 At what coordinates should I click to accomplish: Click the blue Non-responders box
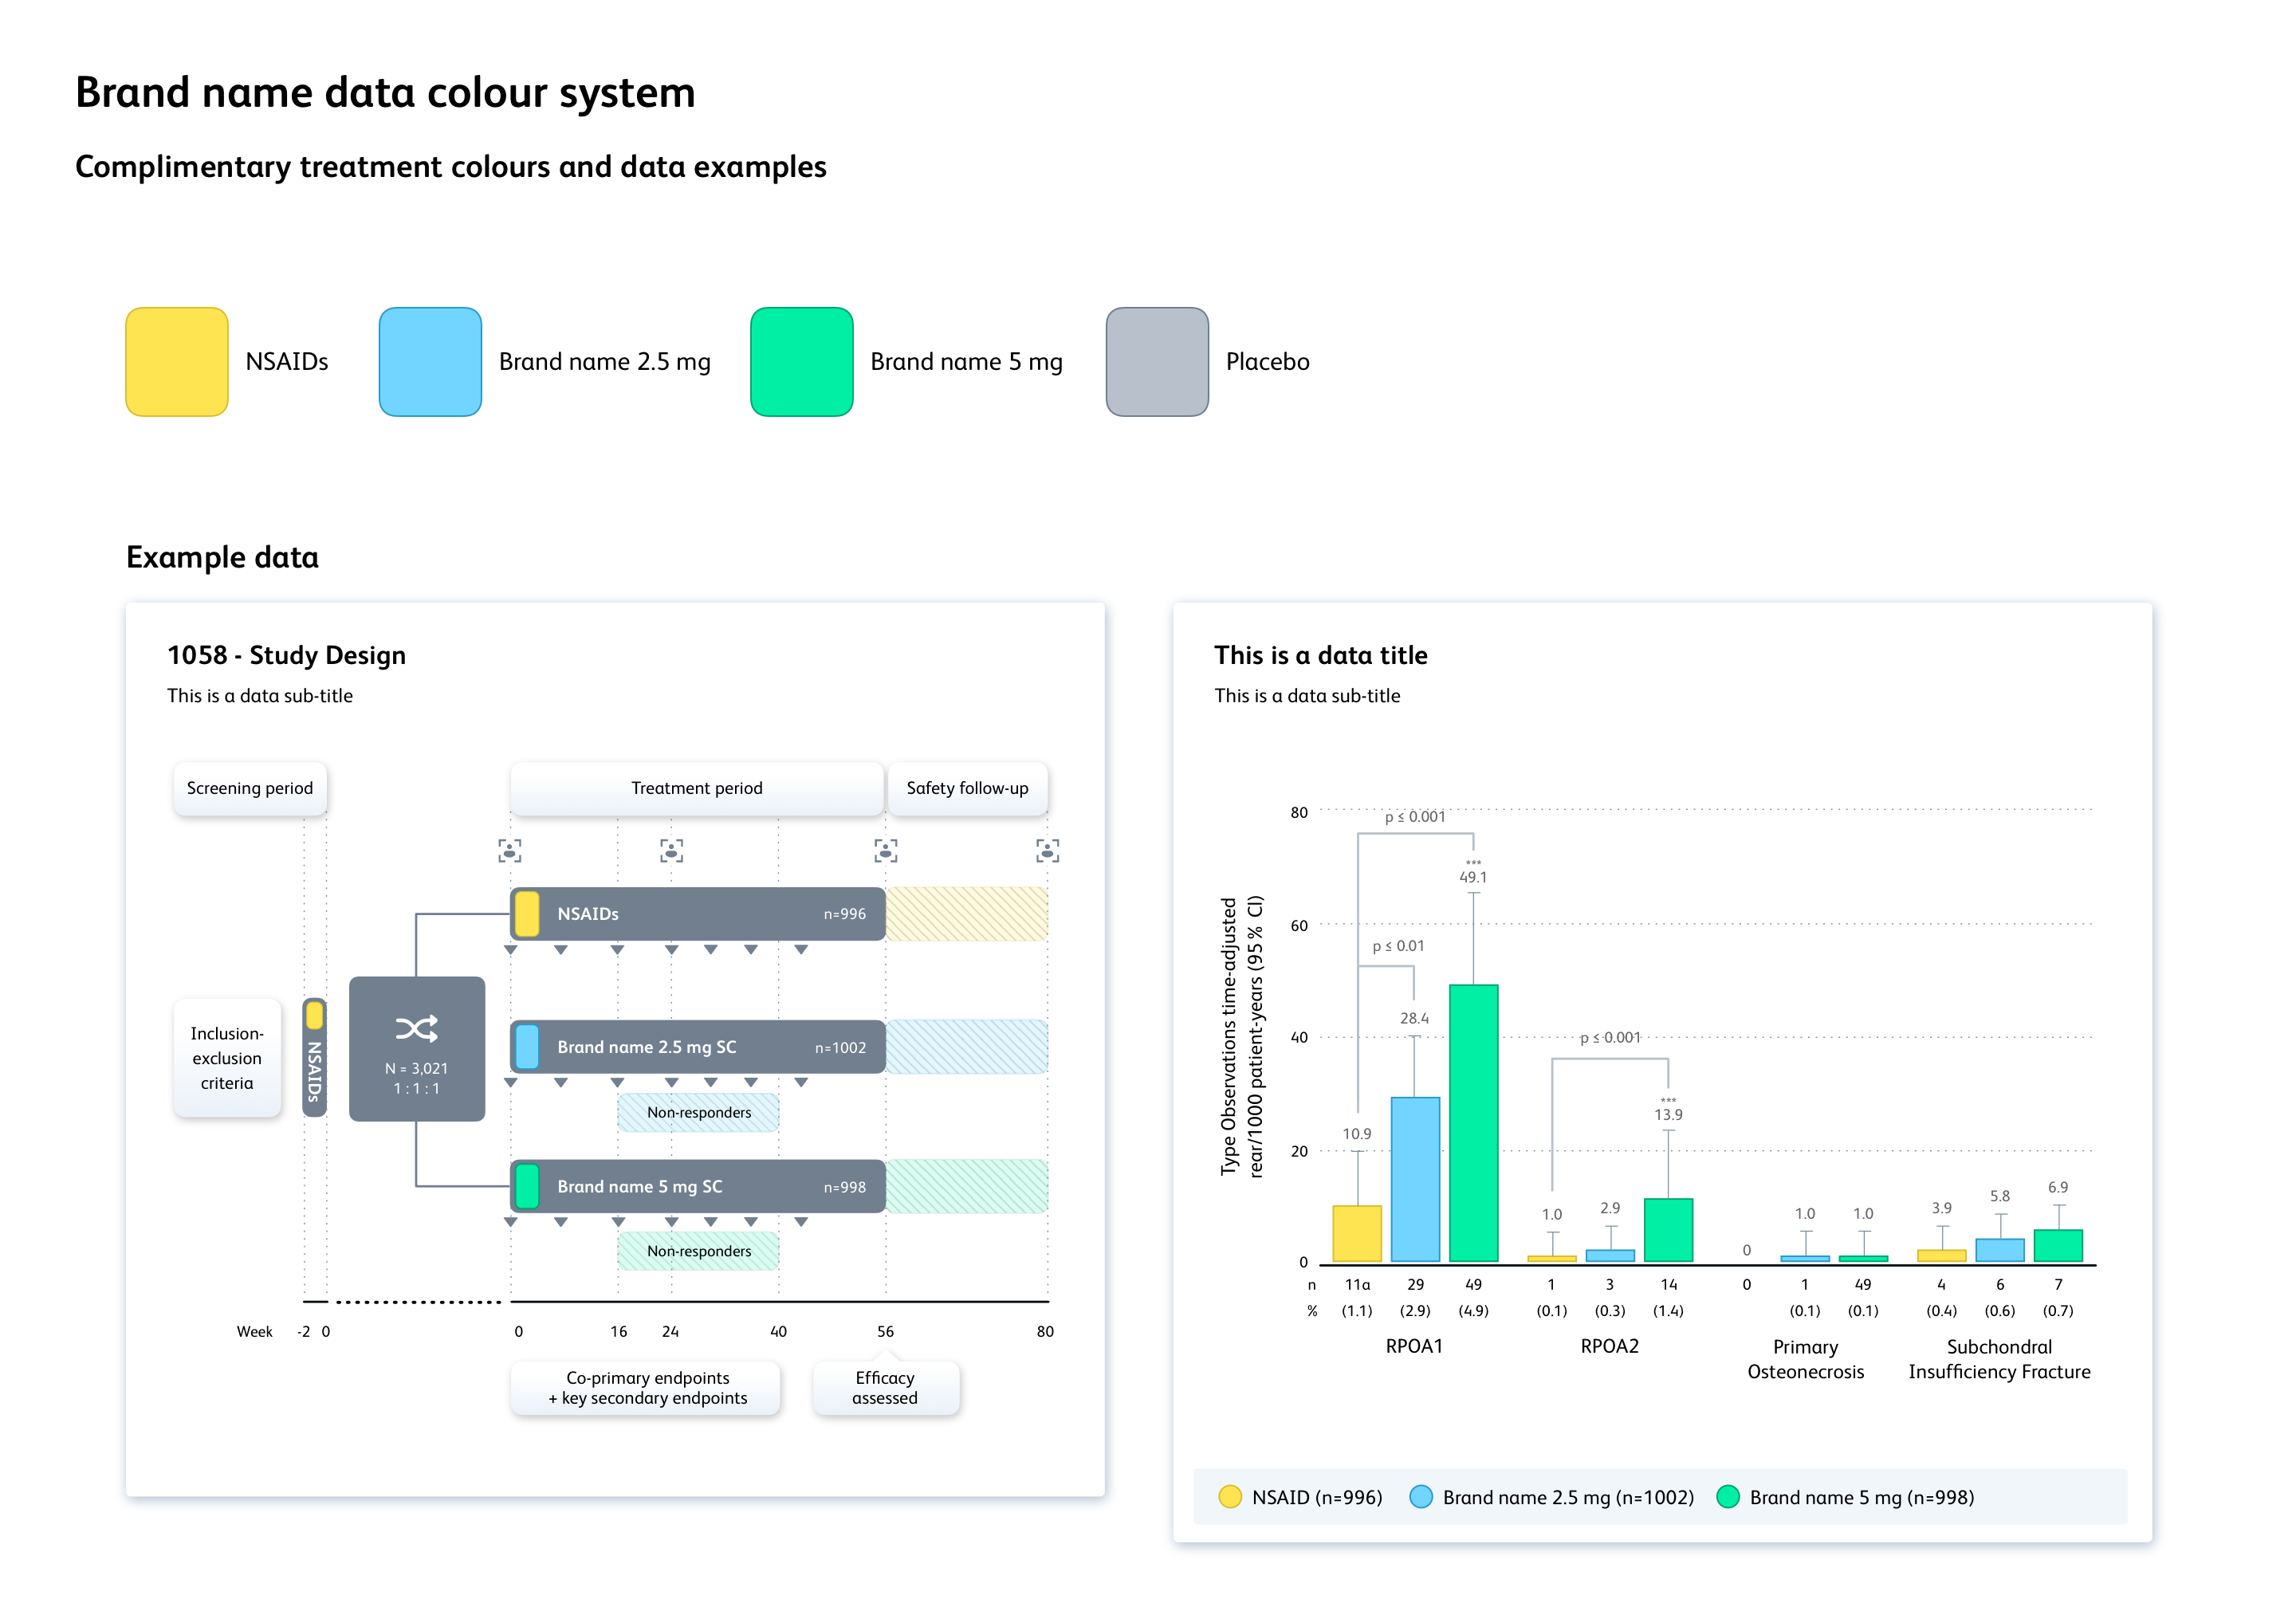[x=698, y=1112]
